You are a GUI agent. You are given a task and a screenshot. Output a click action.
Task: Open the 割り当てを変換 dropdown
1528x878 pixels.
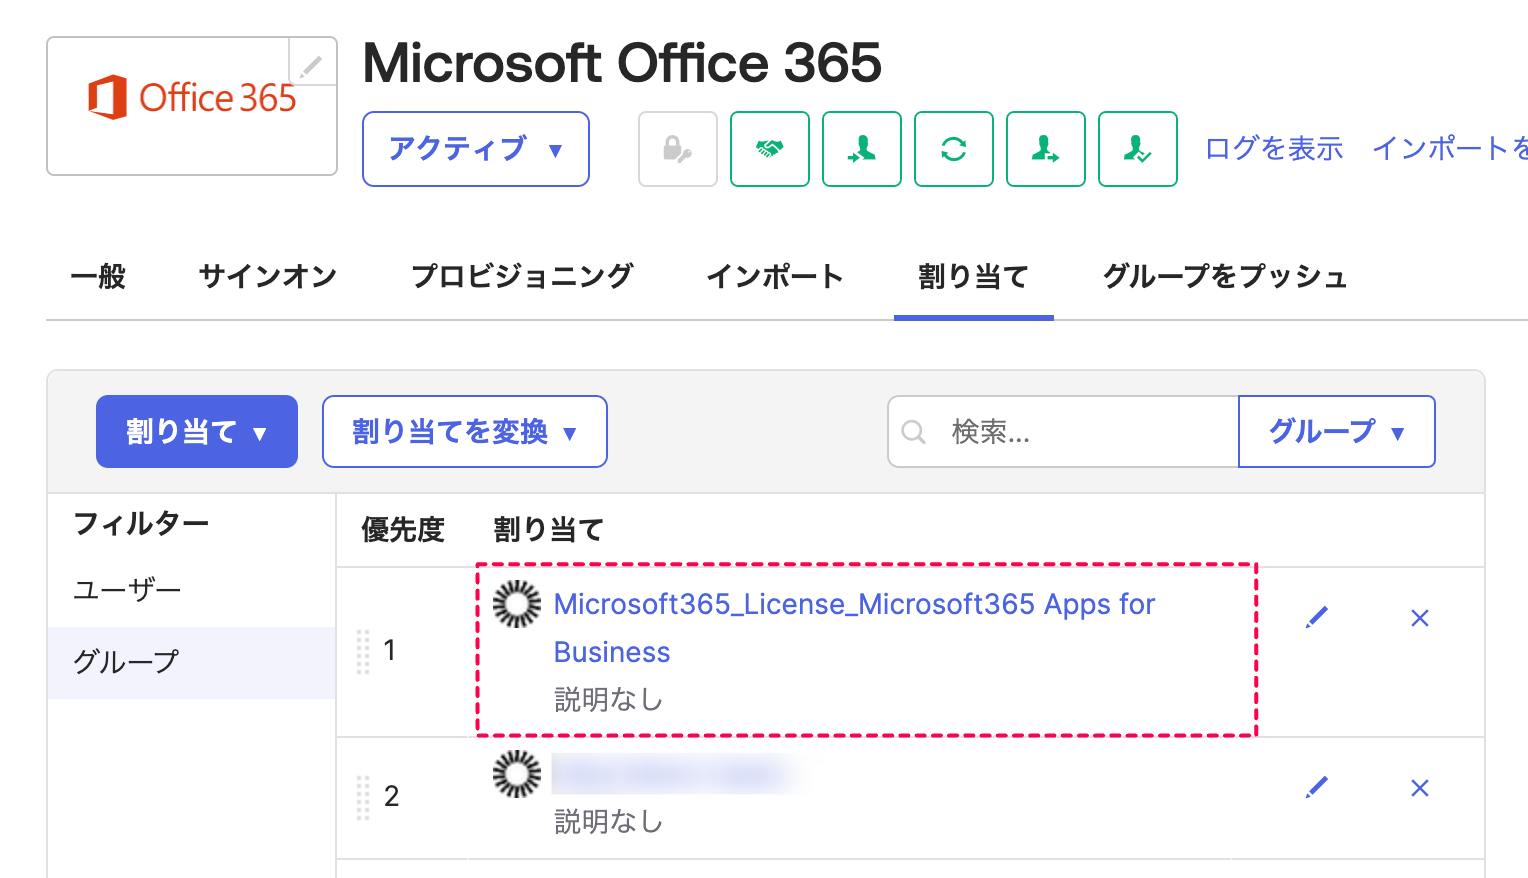point(464,431)
